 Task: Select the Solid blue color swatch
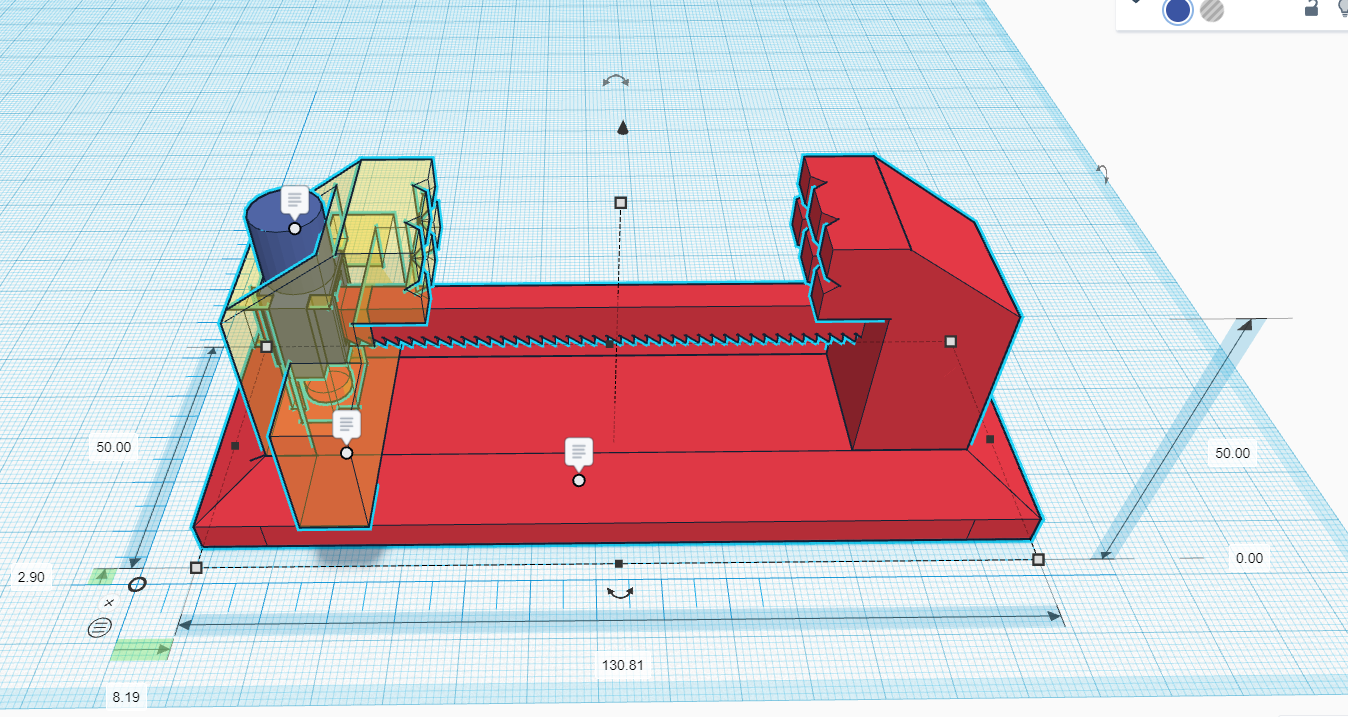[x=1178, y=11]
